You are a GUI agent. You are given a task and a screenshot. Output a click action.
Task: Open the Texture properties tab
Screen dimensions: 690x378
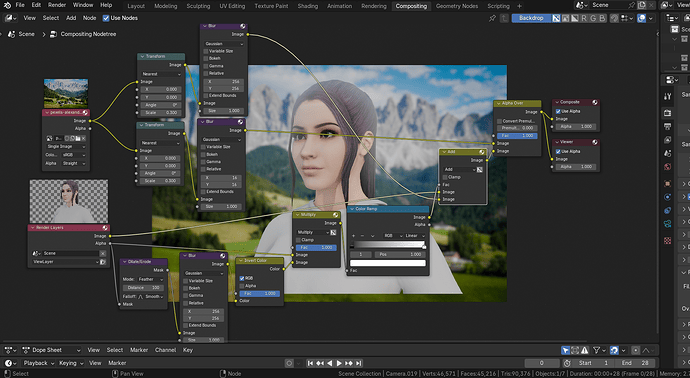(x=668, y=241)
